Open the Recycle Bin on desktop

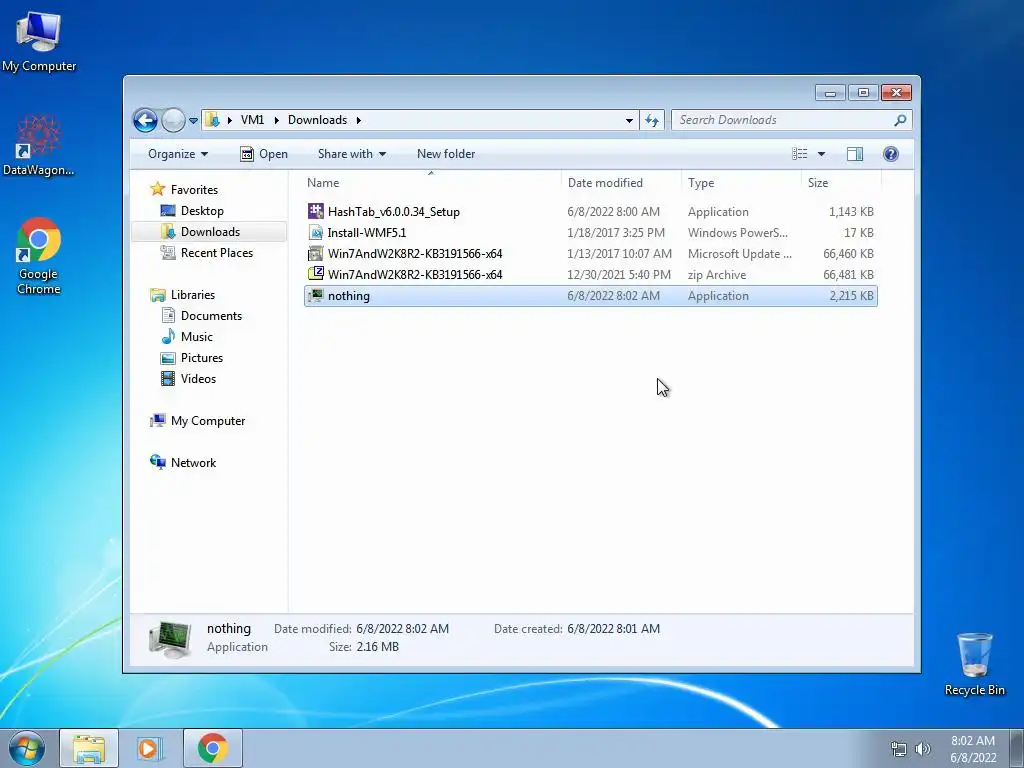[x=974, y=664]
